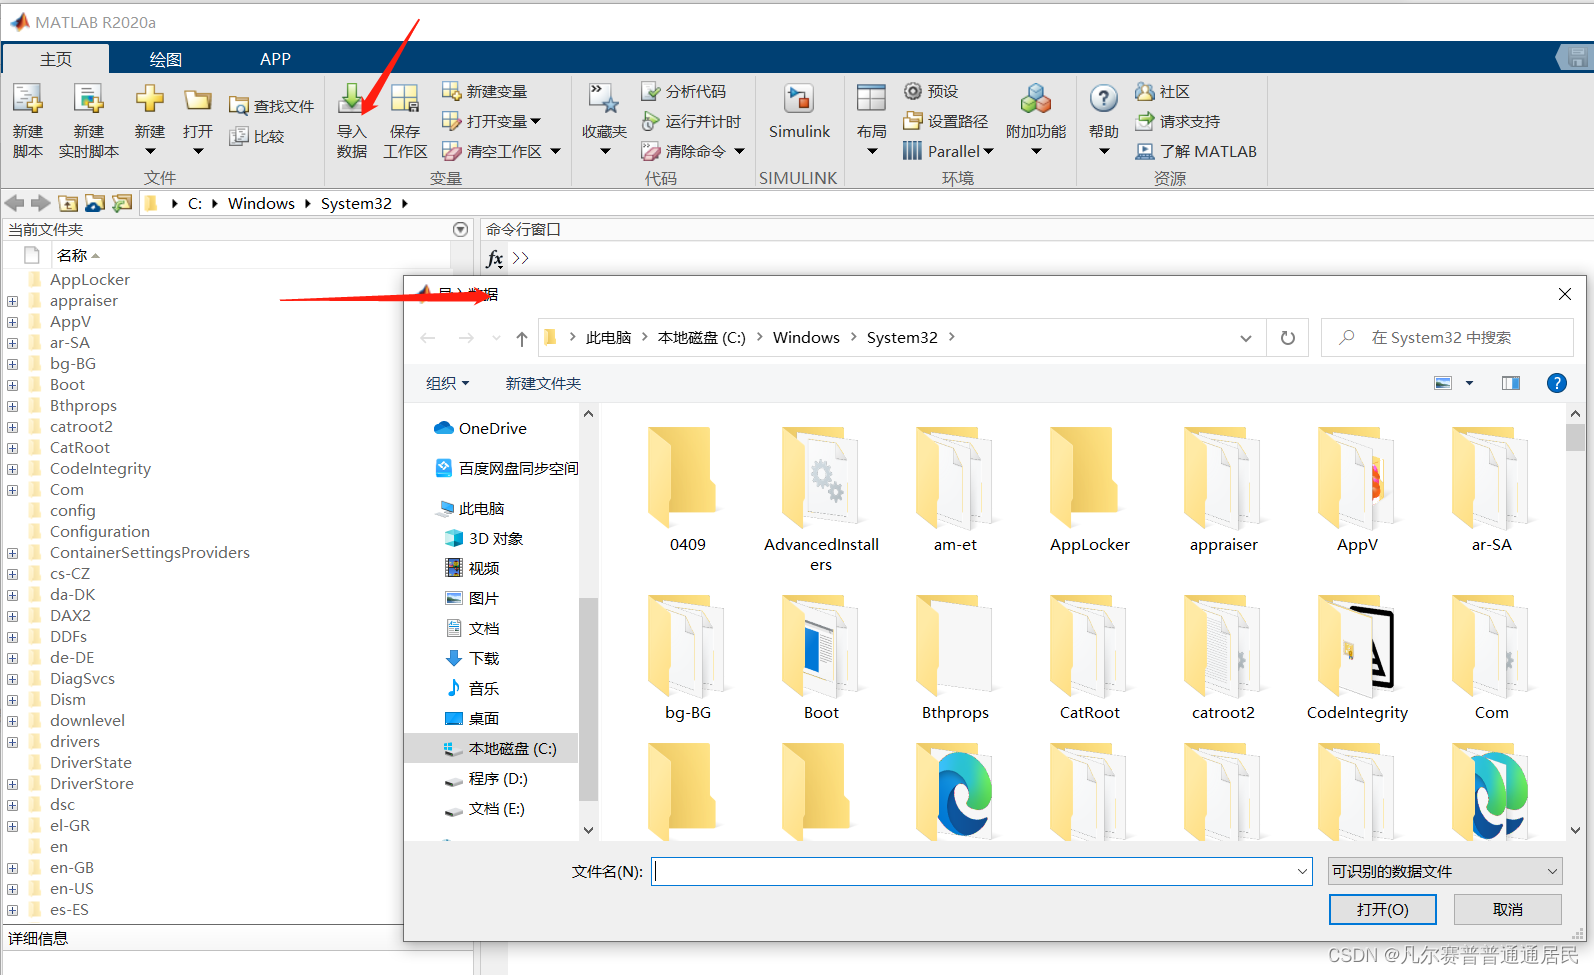Click the 在 System32 中搜索 box
This screenshot has height=975, width=1594.
[x=1447, y=338]
